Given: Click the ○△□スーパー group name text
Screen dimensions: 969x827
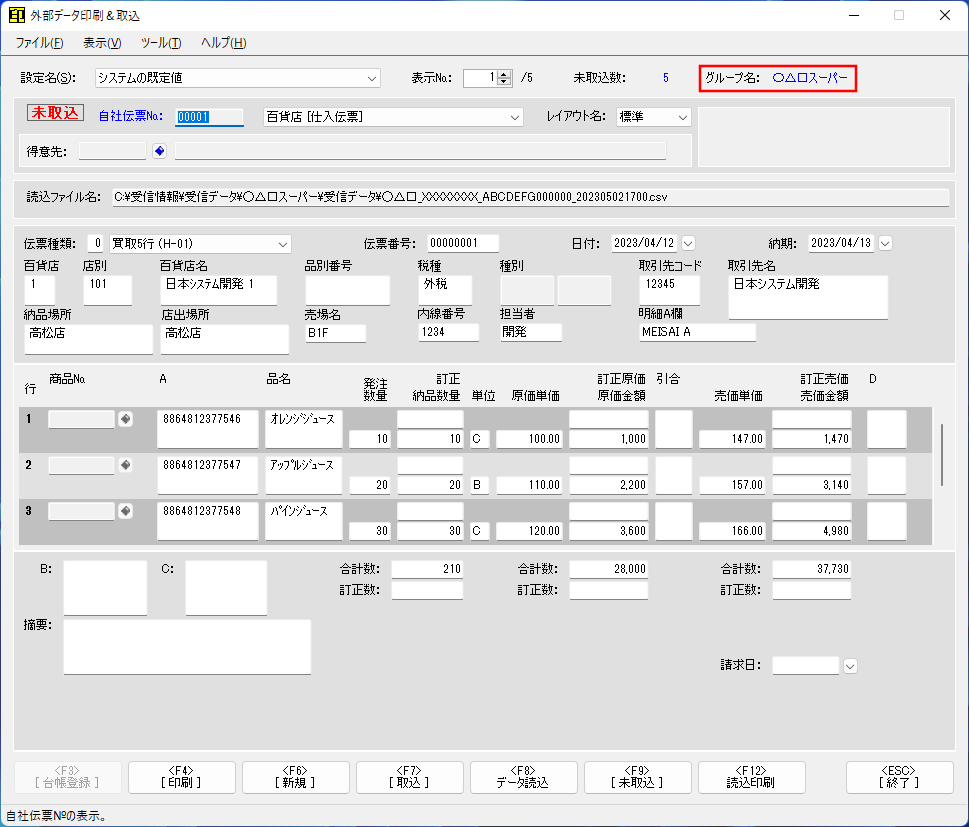Looking at the screenshot, I should click(810, 78).
